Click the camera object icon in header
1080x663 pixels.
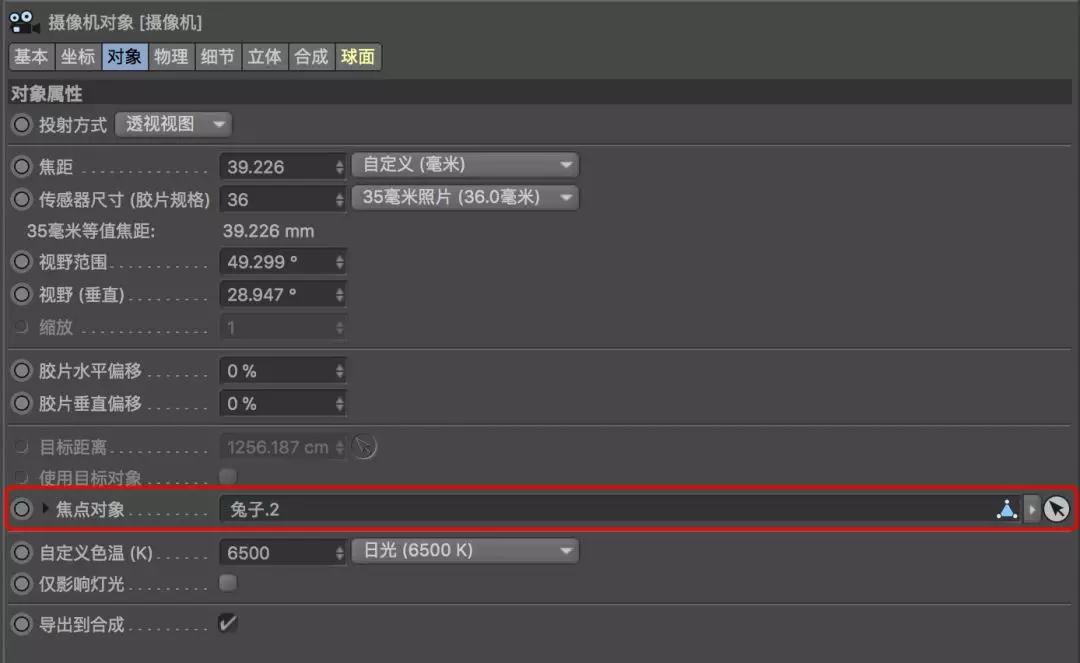(x=23, y=22)
